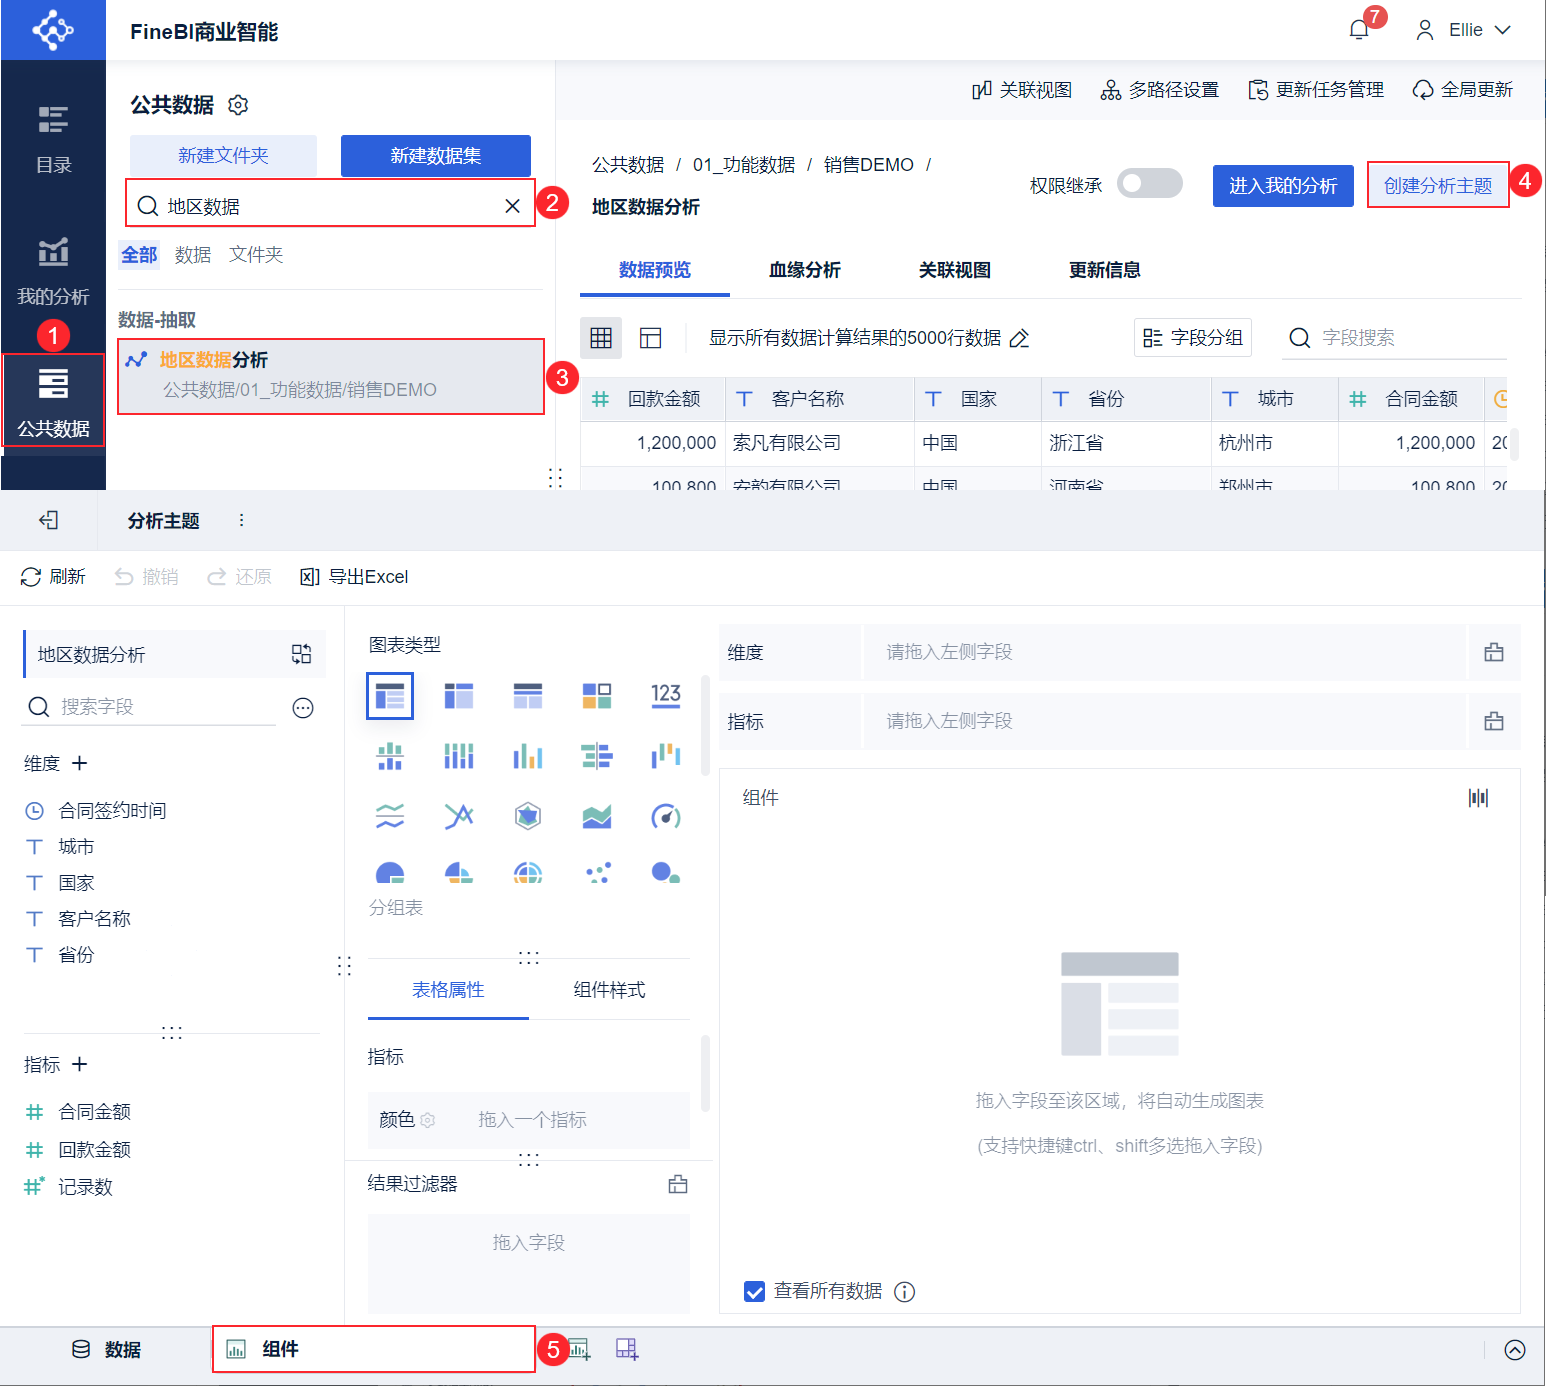
Task: Select the area chart type
Action: pyautogui.click(x=597, y=817)
